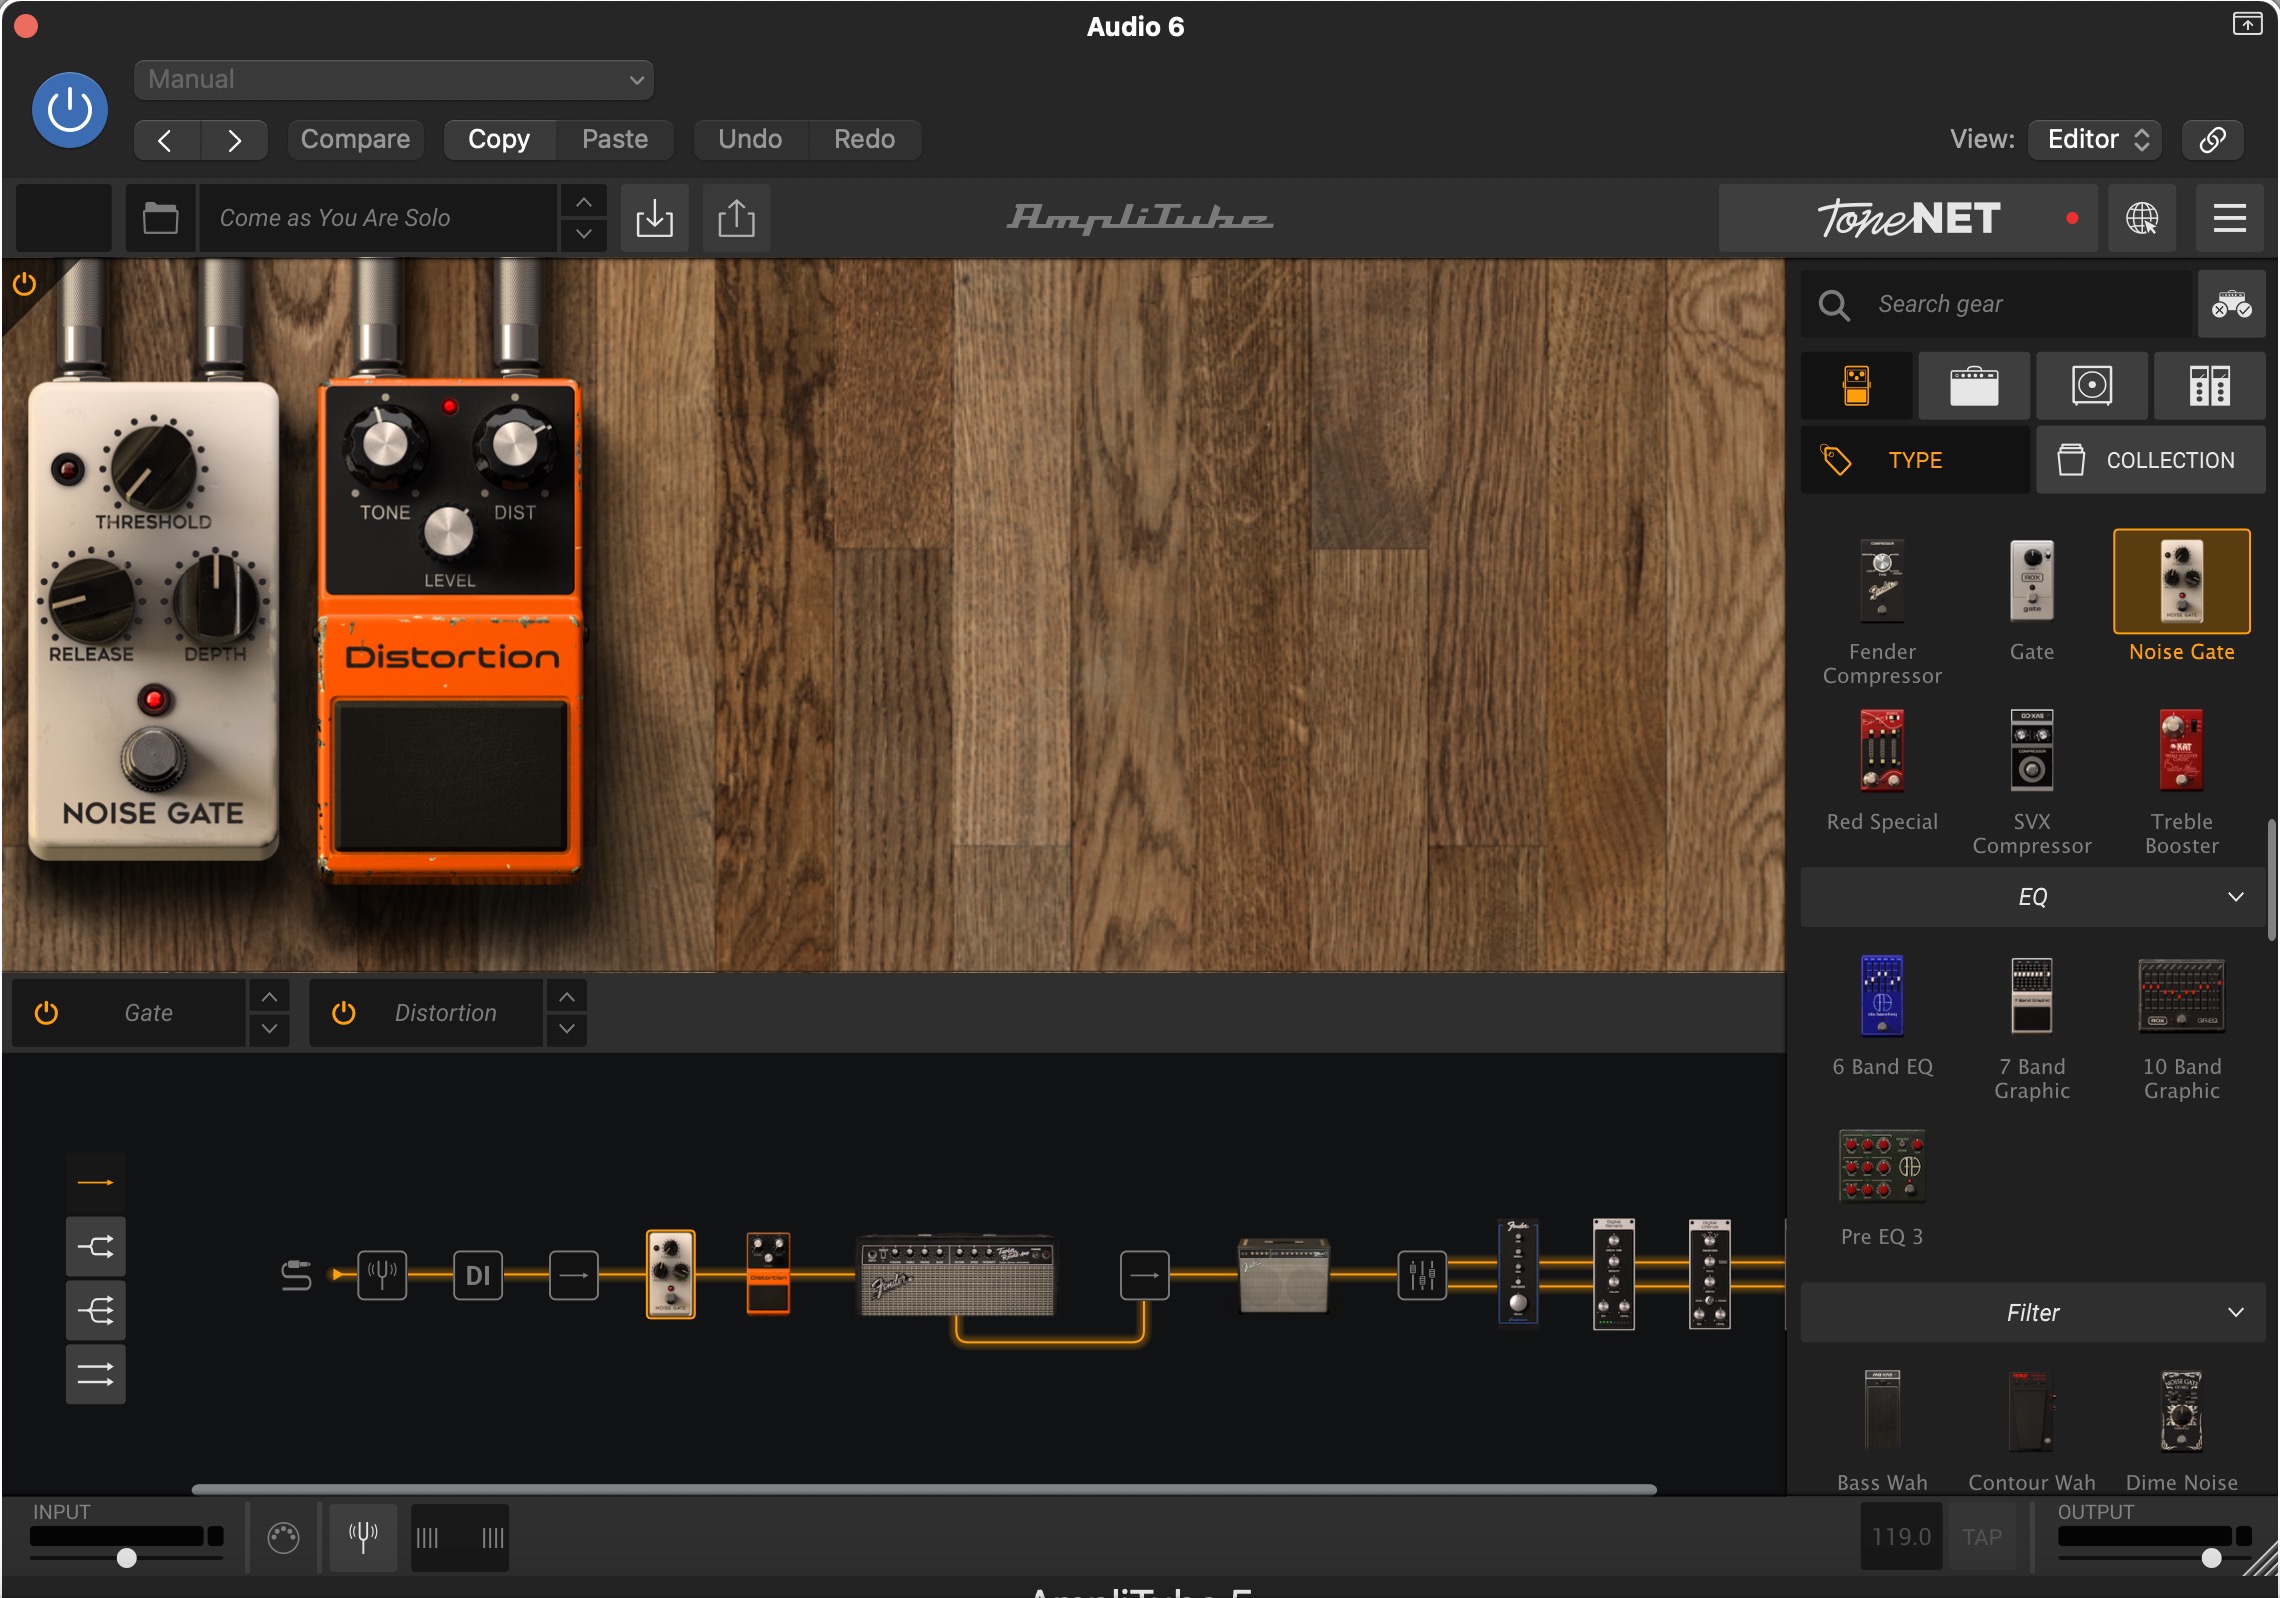Select the single-path signal routing icon

[x=96, y=1183]
